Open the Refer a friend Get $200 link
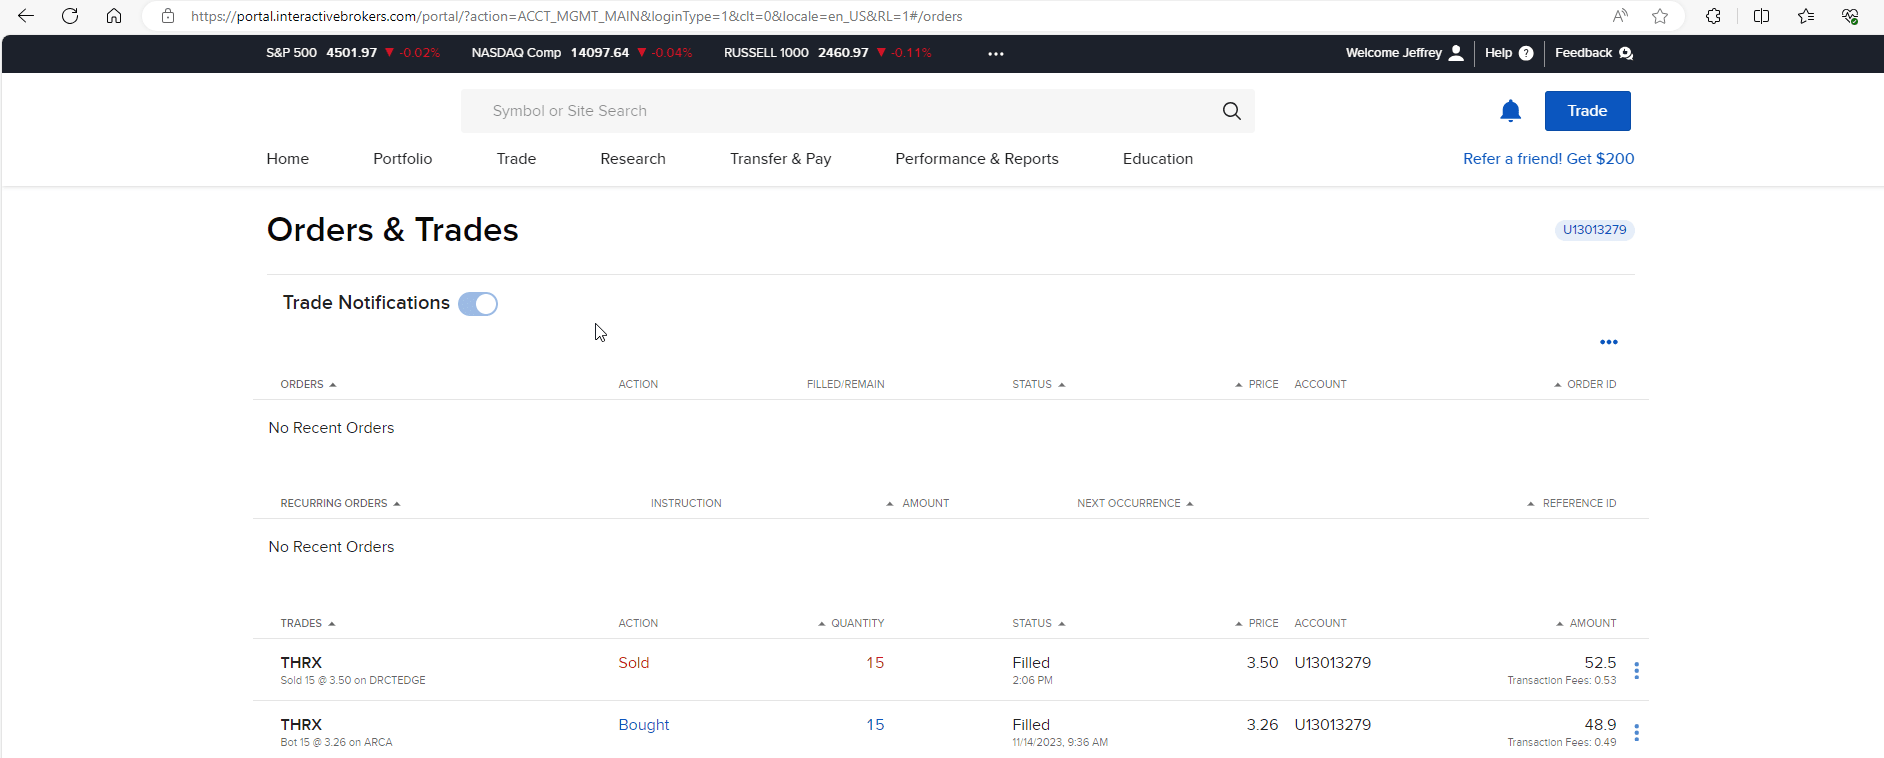The height and width of the screenshot is (758, 1884). pyautogui.click(x=1548, y=159)
